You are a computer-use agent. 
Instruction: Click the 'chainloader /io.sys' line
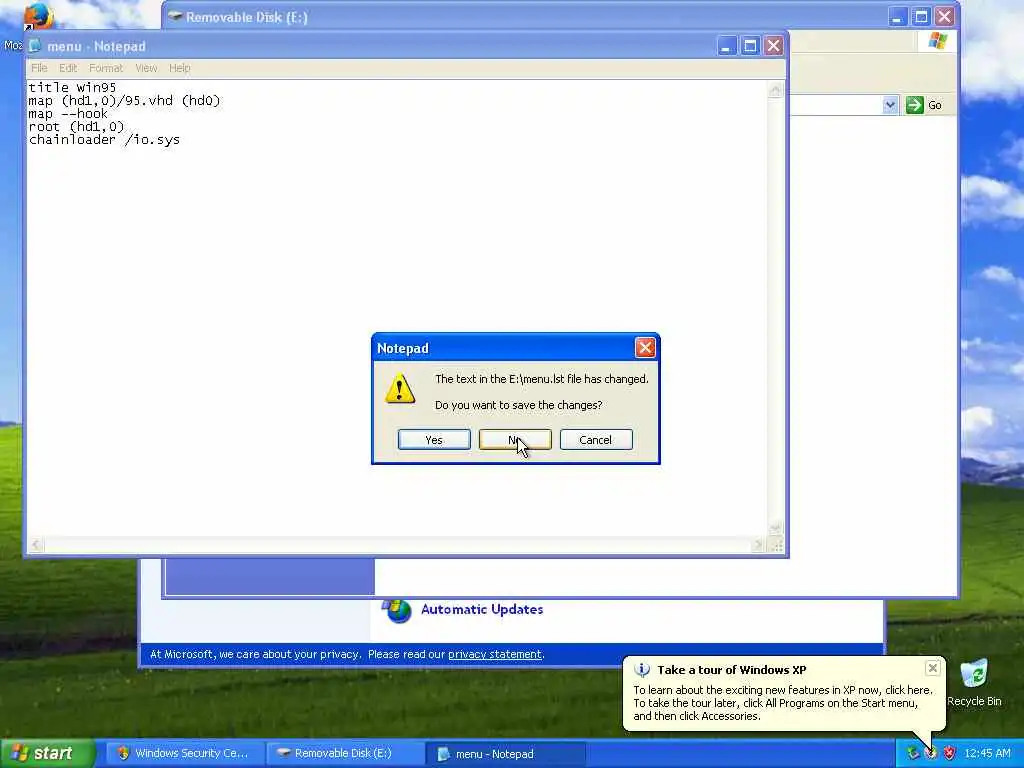[104, 140]
